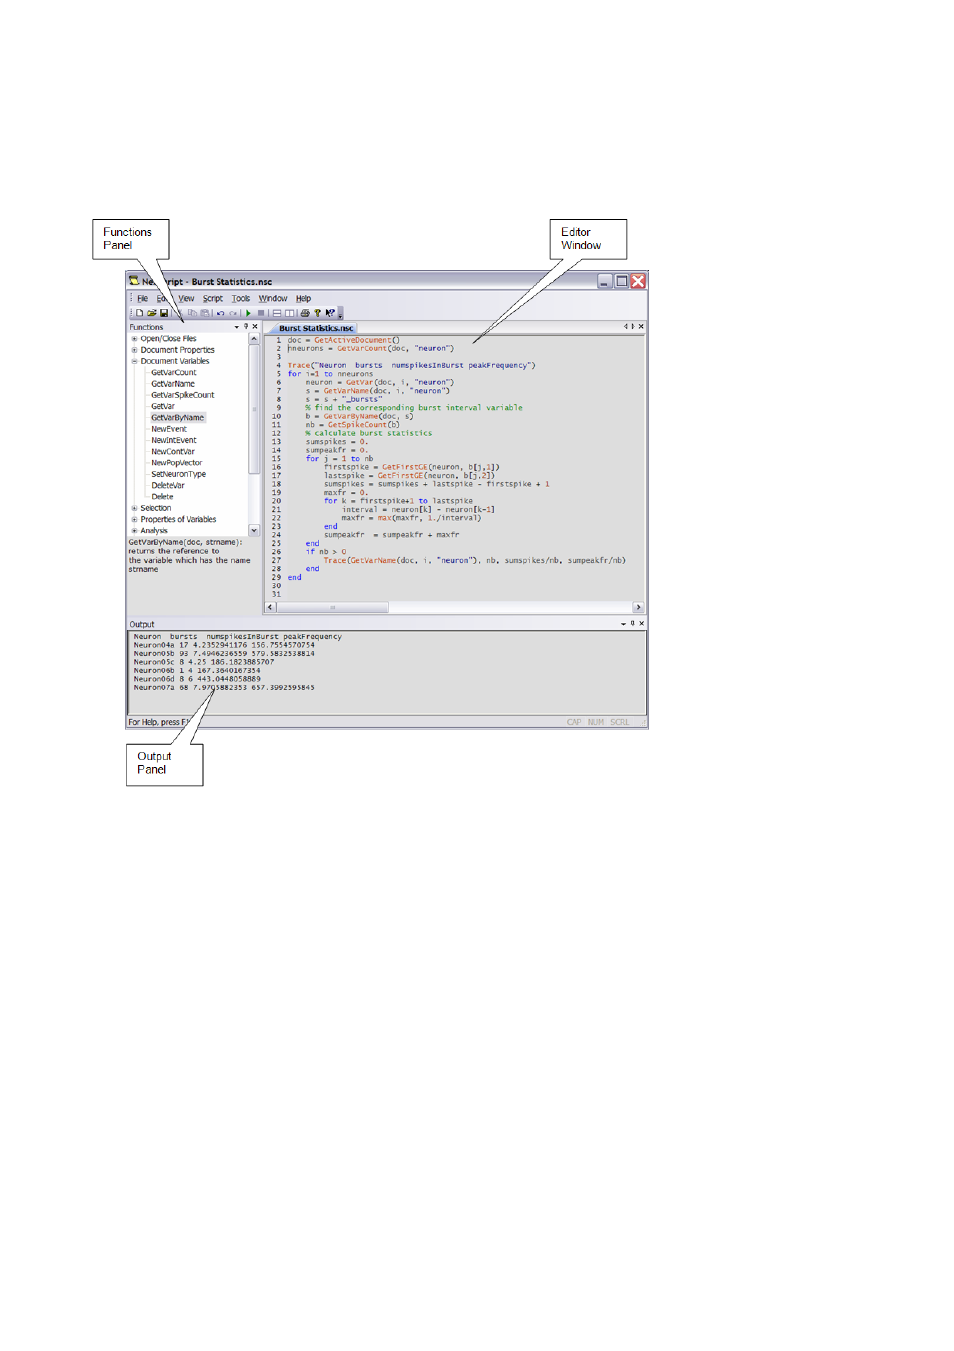Image resolution: width=954 pixels, height=1351 pixels.
Task: Minimize the NexScript window
Action: pos(604,281)
